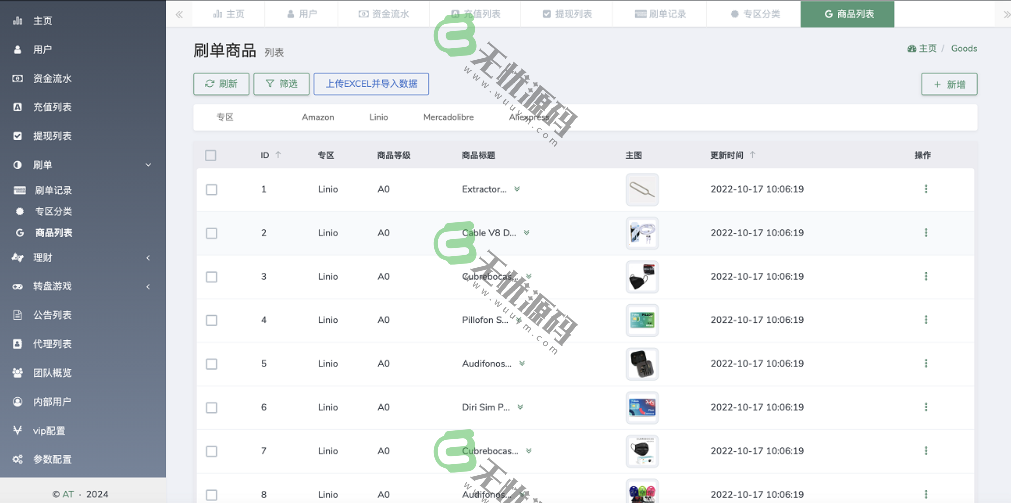
Task: Click 上传EXCEL并导入数据 button
Action: coord(371,84)
